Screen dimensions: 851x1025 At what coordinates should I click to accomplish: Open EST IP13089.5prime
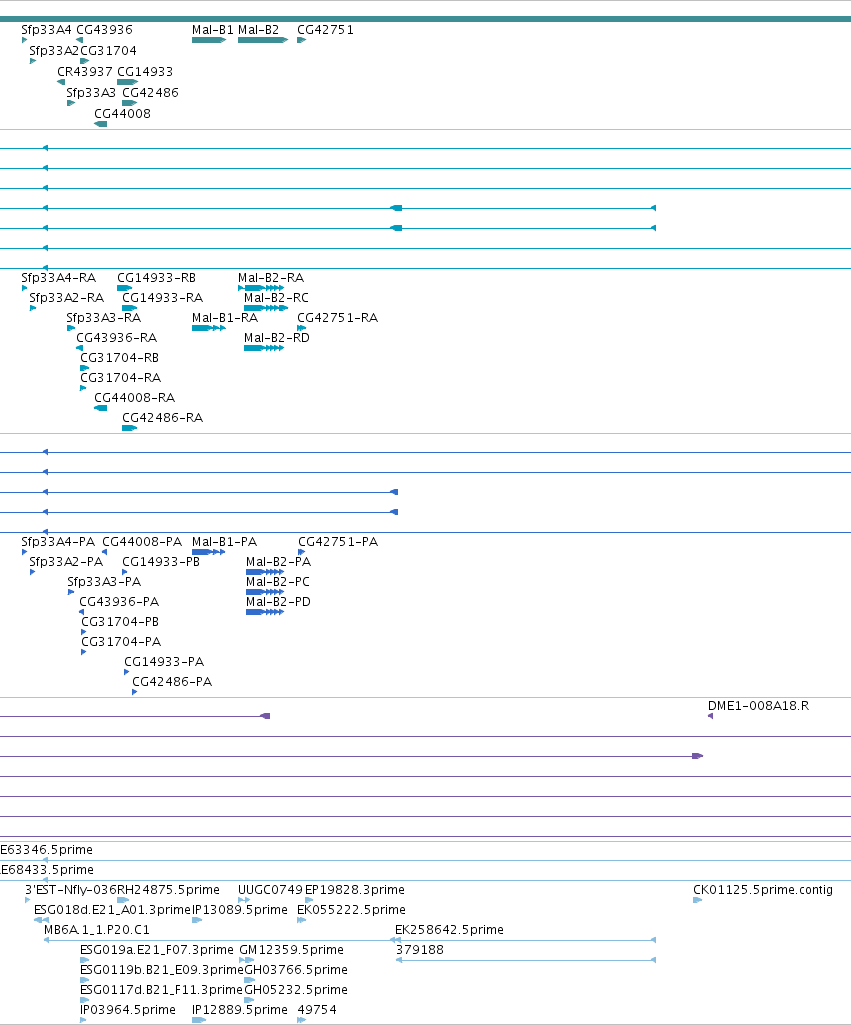197,920
